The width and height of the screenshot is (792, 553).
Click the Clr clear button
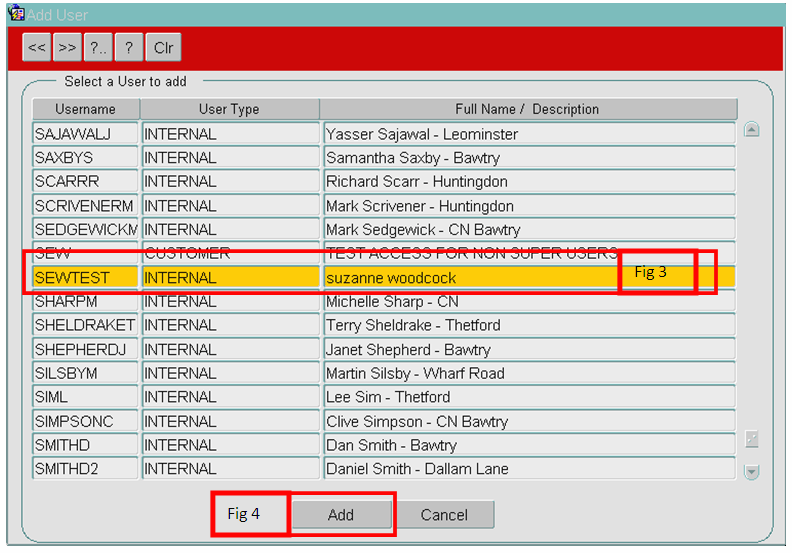pyautogui.click(x=163, y=47)
